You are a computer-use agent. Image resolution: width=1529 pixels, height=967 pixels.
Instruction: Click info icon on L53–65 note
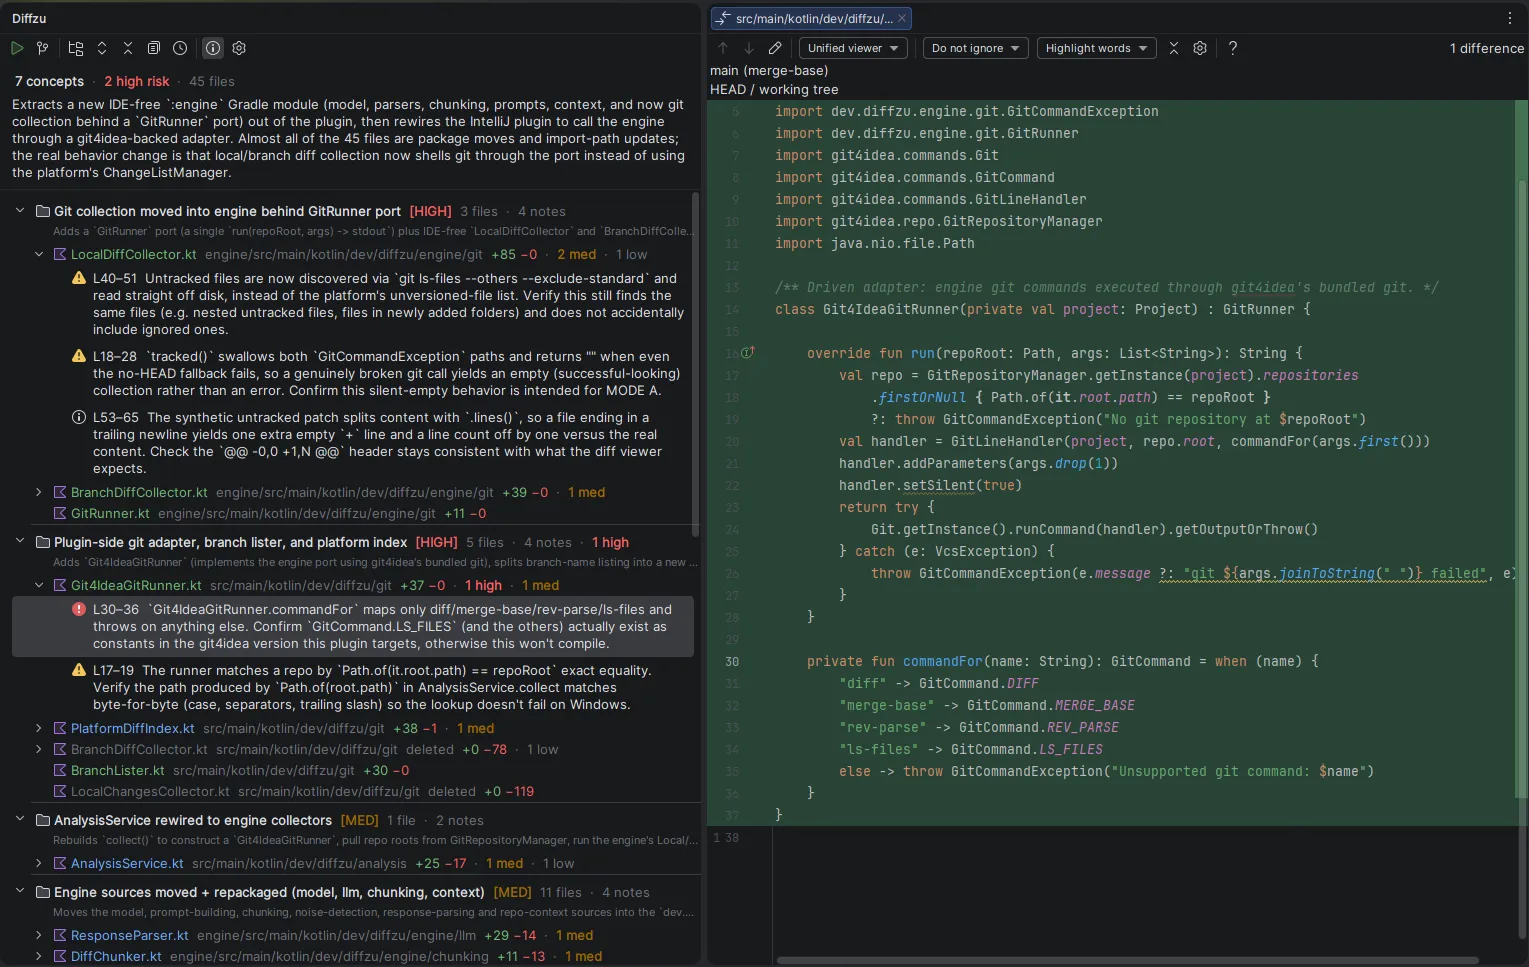[x=79, y=417]
